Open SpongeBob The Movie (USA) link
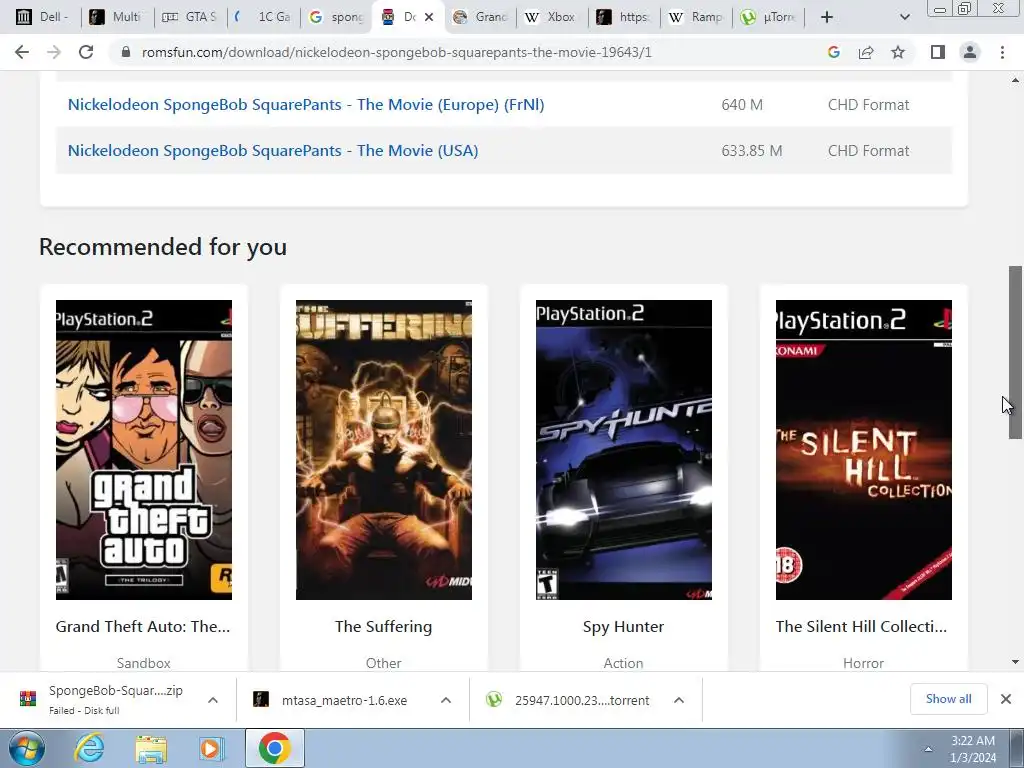The height and width of the screenshot is (768, 1024). [273, 150]
